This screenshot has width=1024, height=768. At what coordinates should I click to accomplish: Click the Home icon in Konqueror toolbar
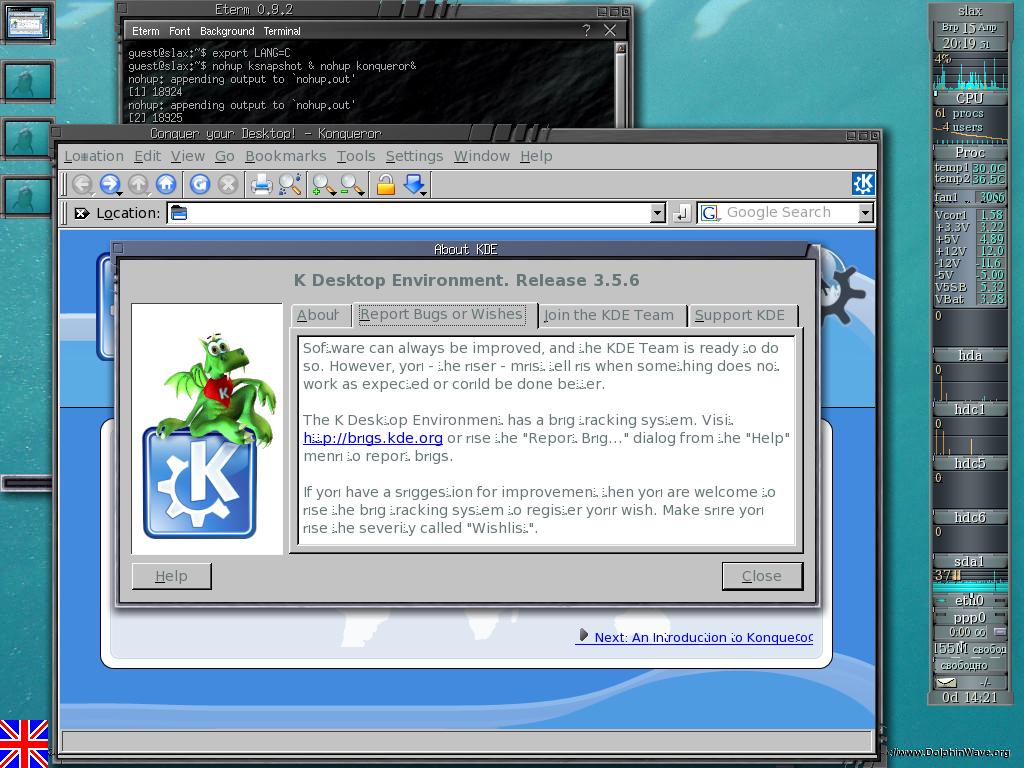[x=166, y=184]
